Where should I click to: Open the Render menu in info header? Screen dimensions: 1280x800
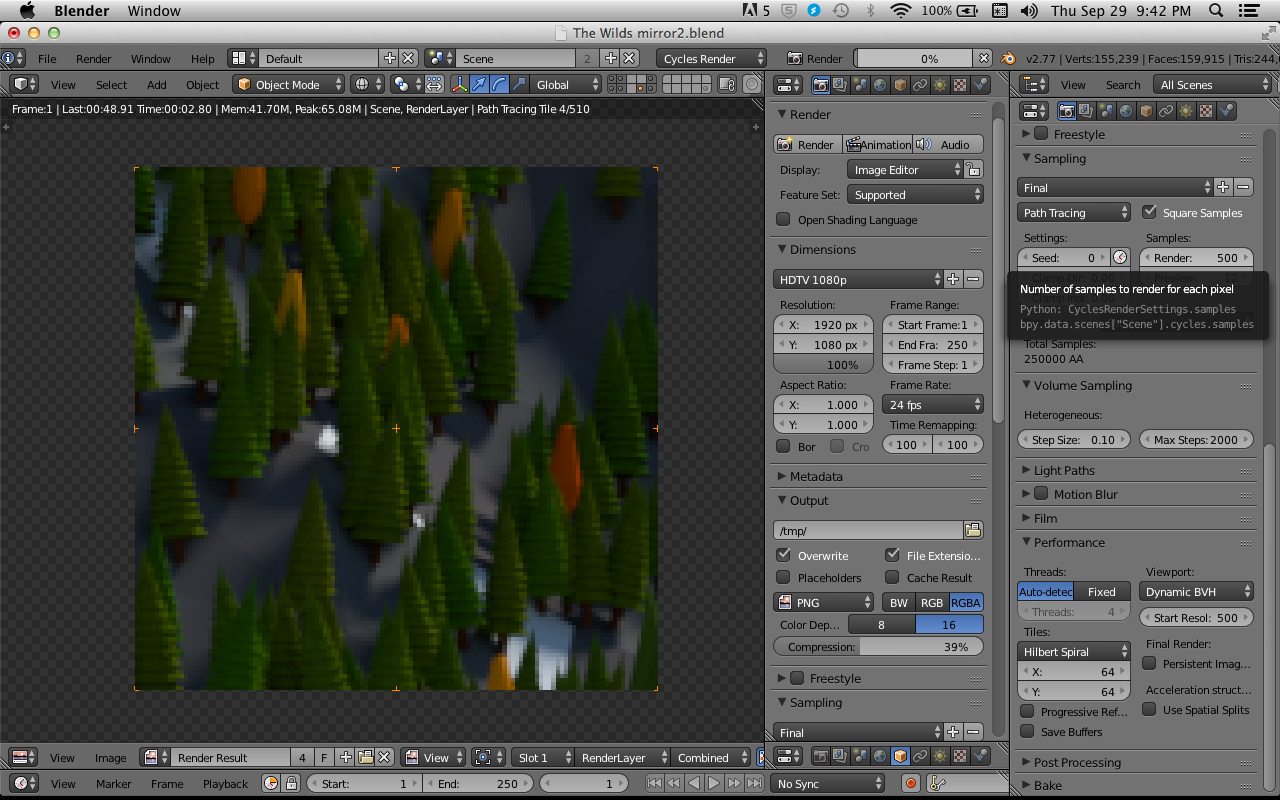pos(94,59)
